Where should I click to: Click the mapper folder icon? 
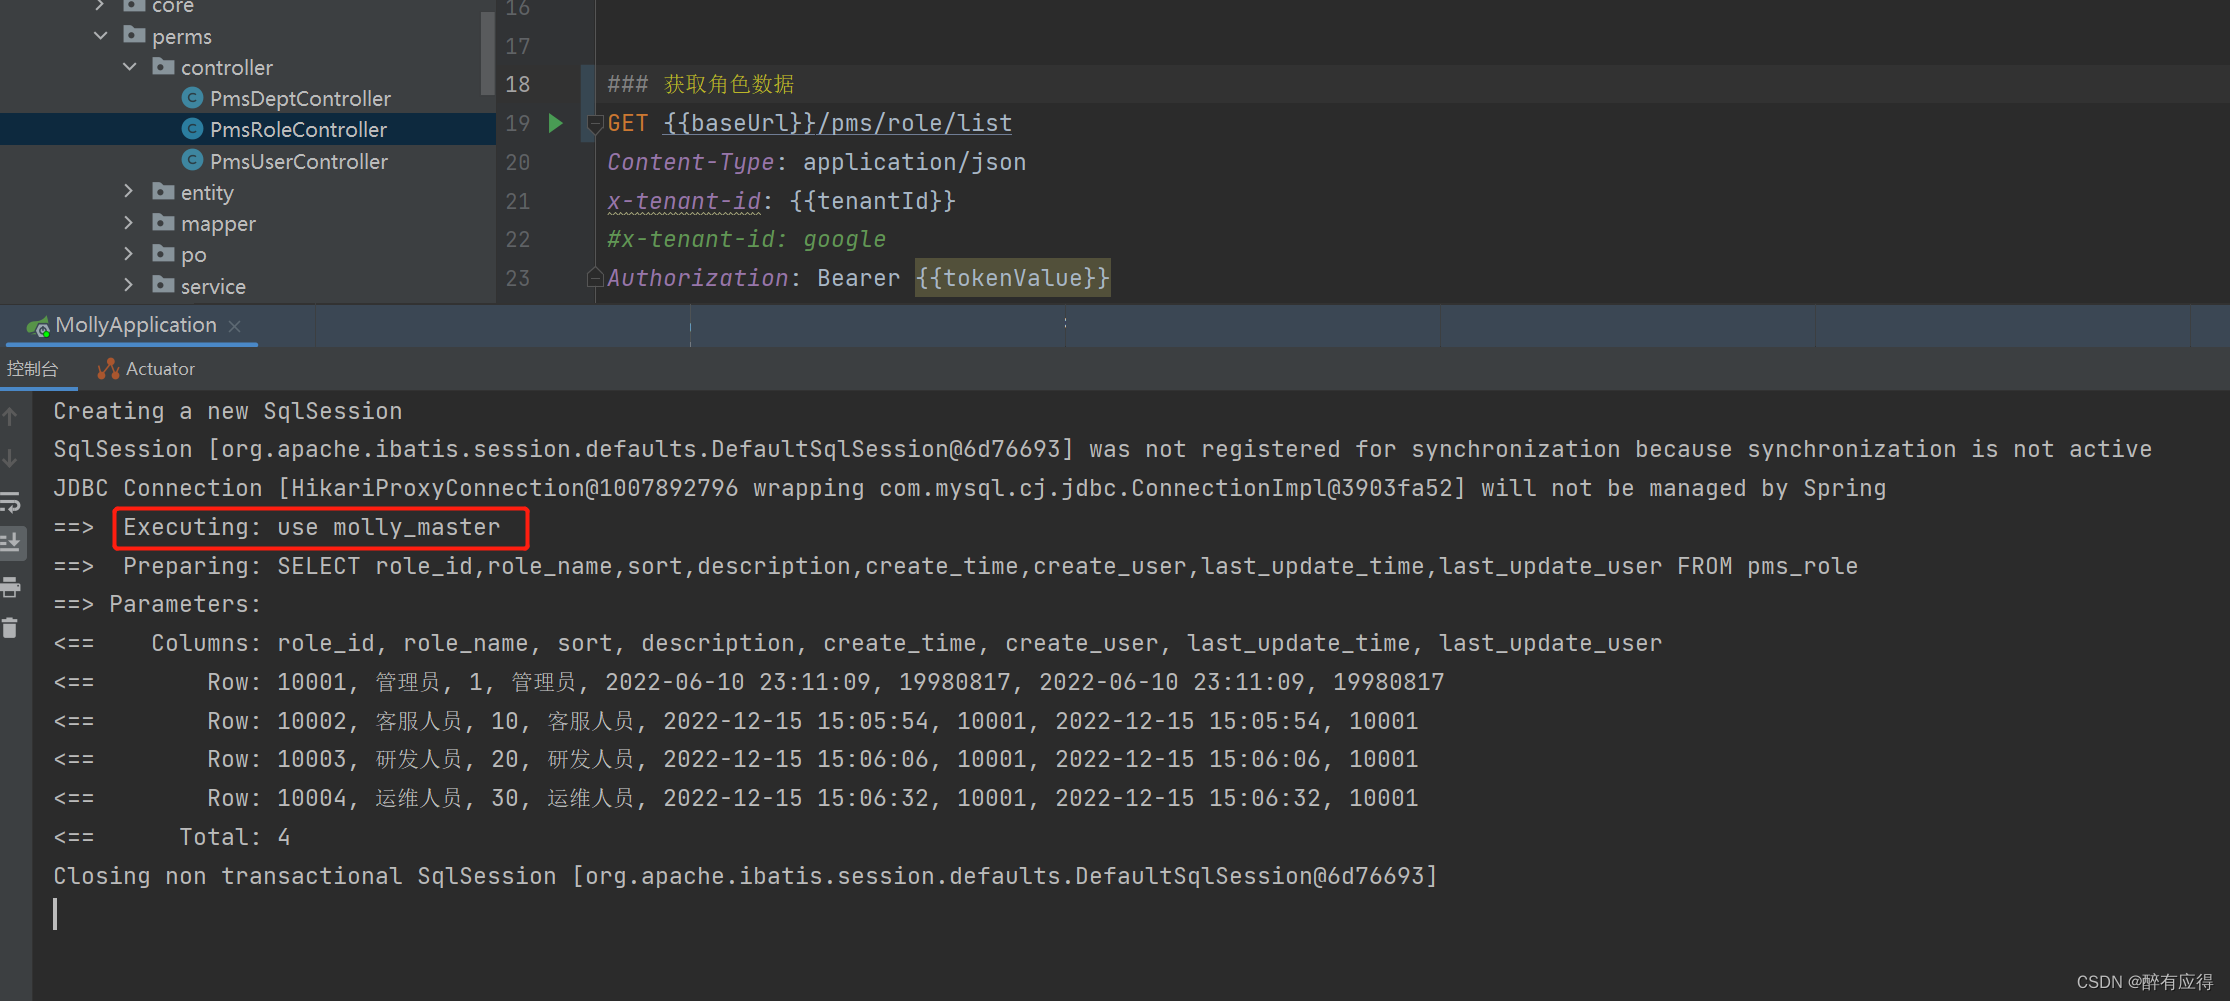coord(164,222)
